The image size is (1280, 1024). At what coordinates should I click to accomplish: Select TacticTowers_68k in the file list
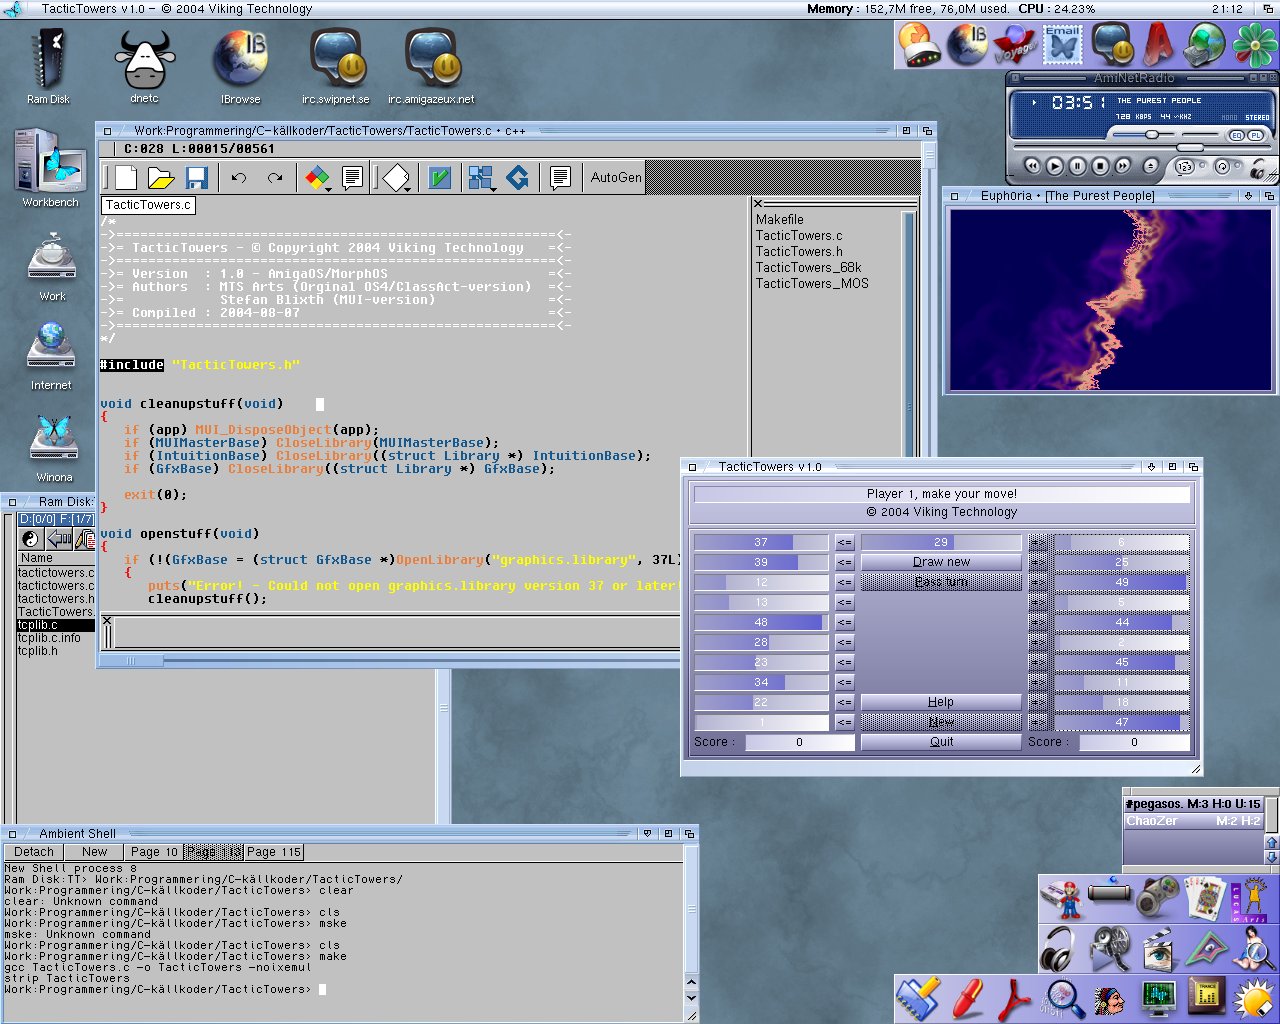pos(808,267)
